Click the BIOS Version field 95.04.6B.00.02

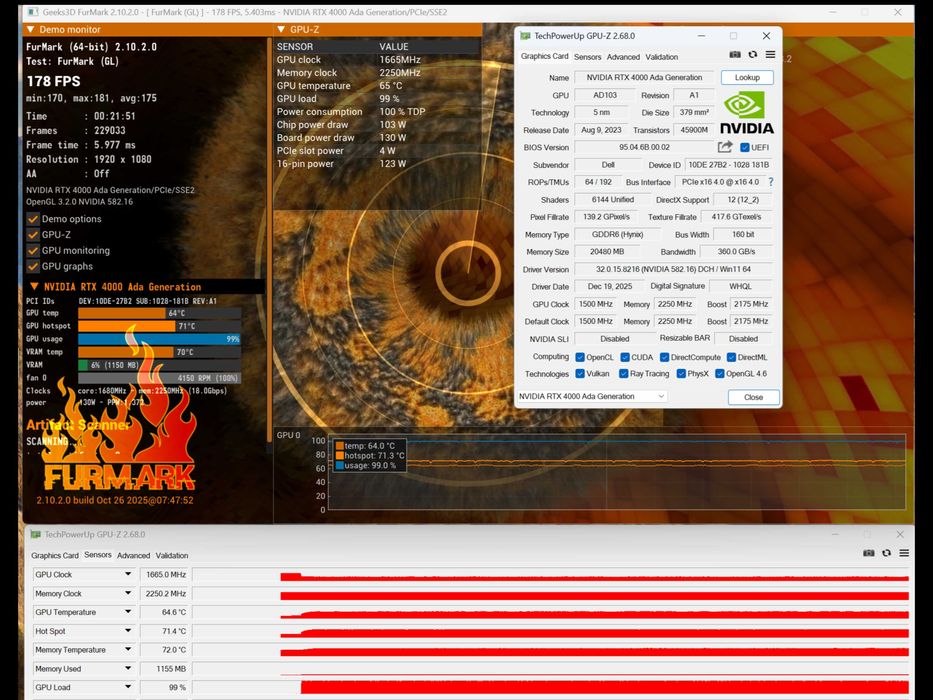pyautogui.click(x=644, y=147)
